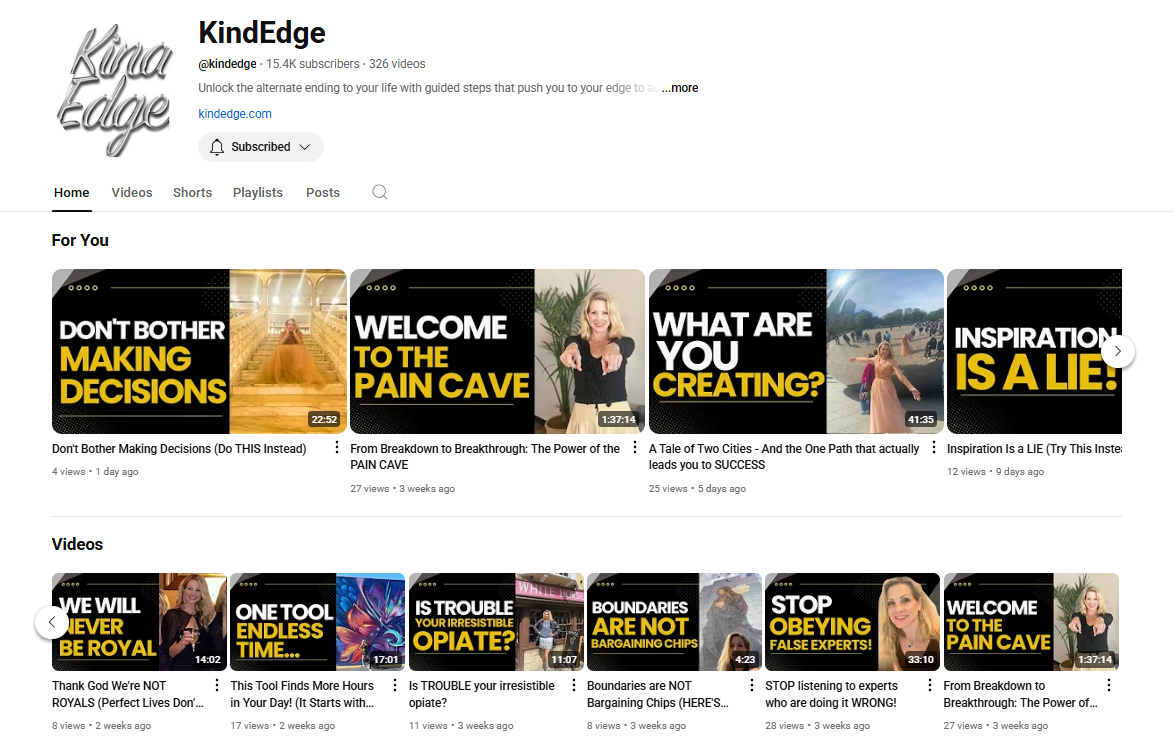Open options menu for PAIN CAVE in For You

pyautogui.click(x=635, y=447)
